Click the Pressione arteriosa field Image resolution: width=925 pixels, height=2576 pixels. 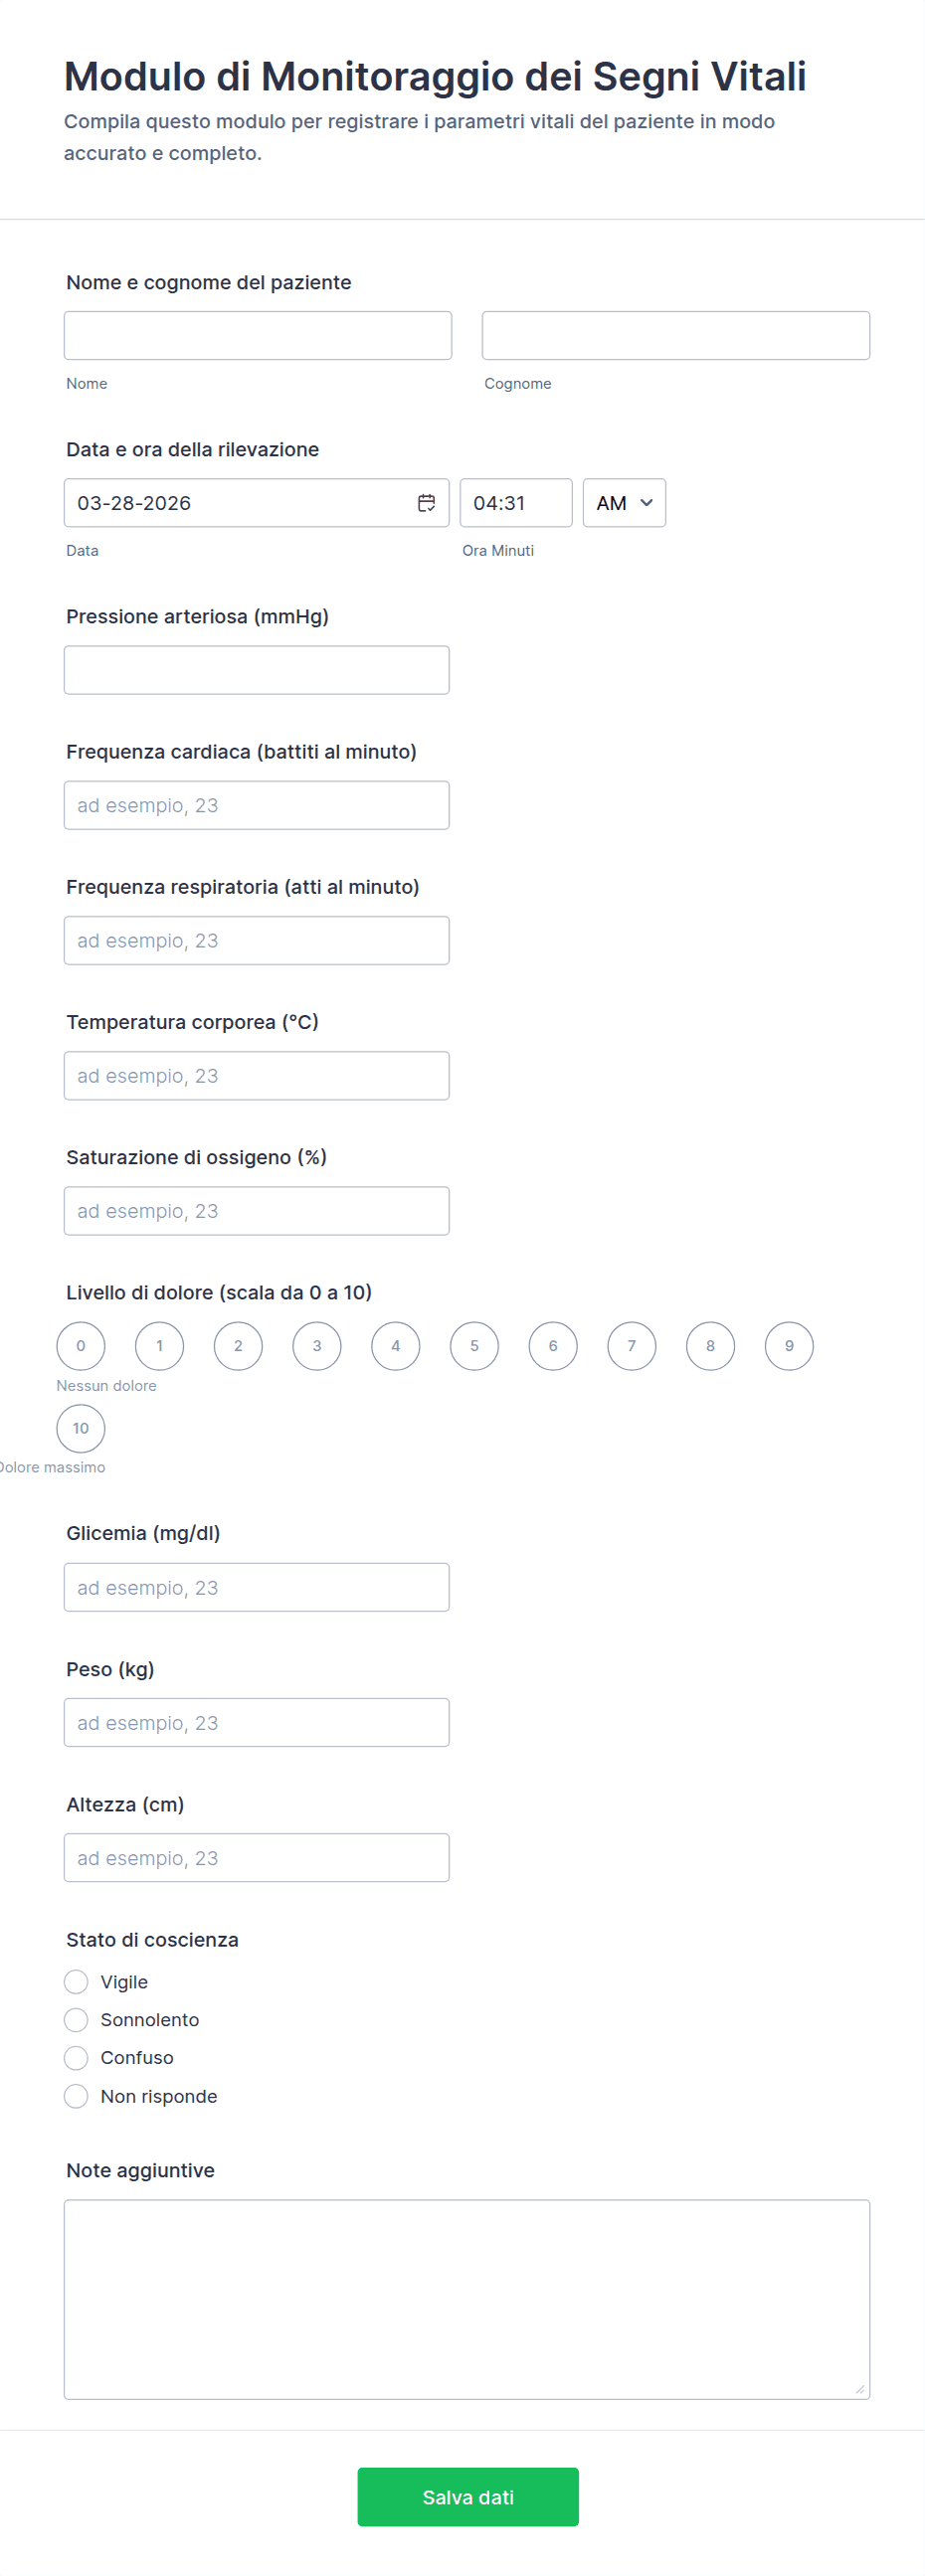pyautogui.click(x=256, y=670)
